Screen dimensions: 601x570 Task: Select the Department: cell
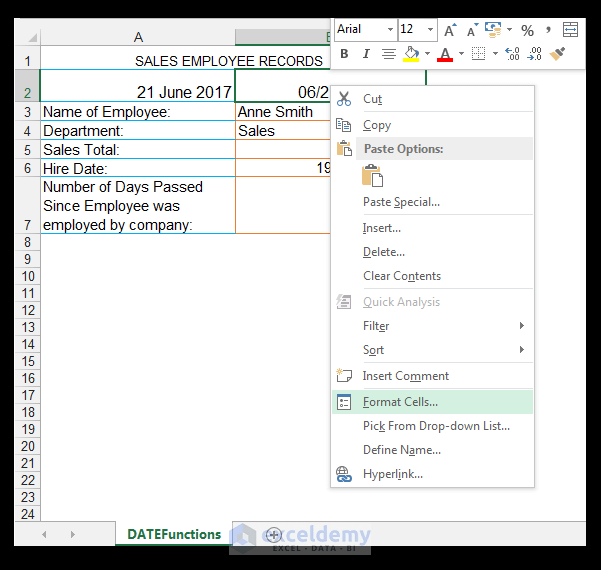pos(138,131)
